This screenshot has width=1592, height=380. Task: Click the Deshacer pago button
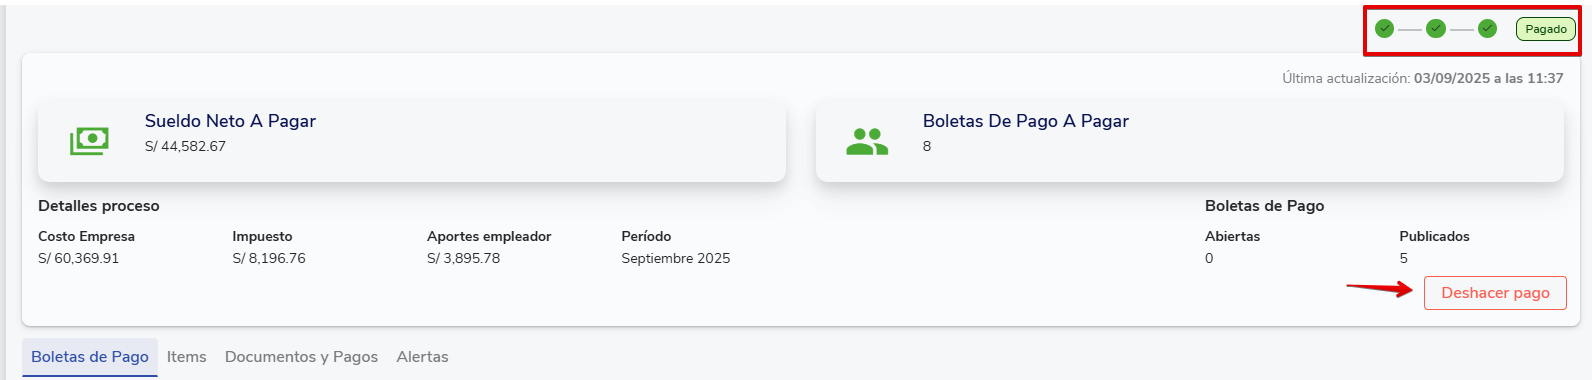[x=1495, y=293]
